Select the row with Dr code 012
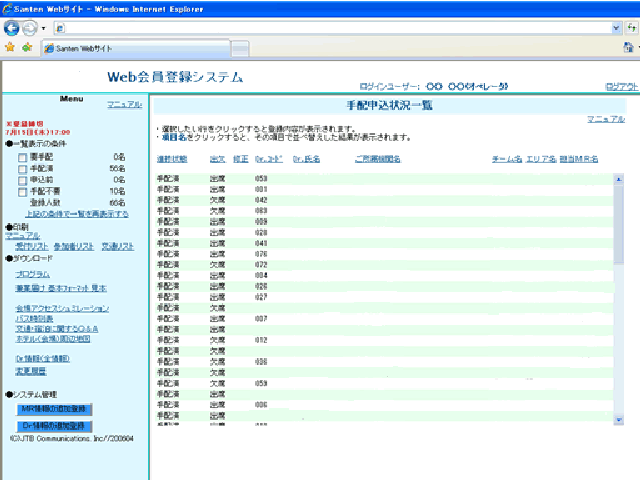Image resolution: width=640 pixels, height=480 pixels. click(x=384, y=340)
